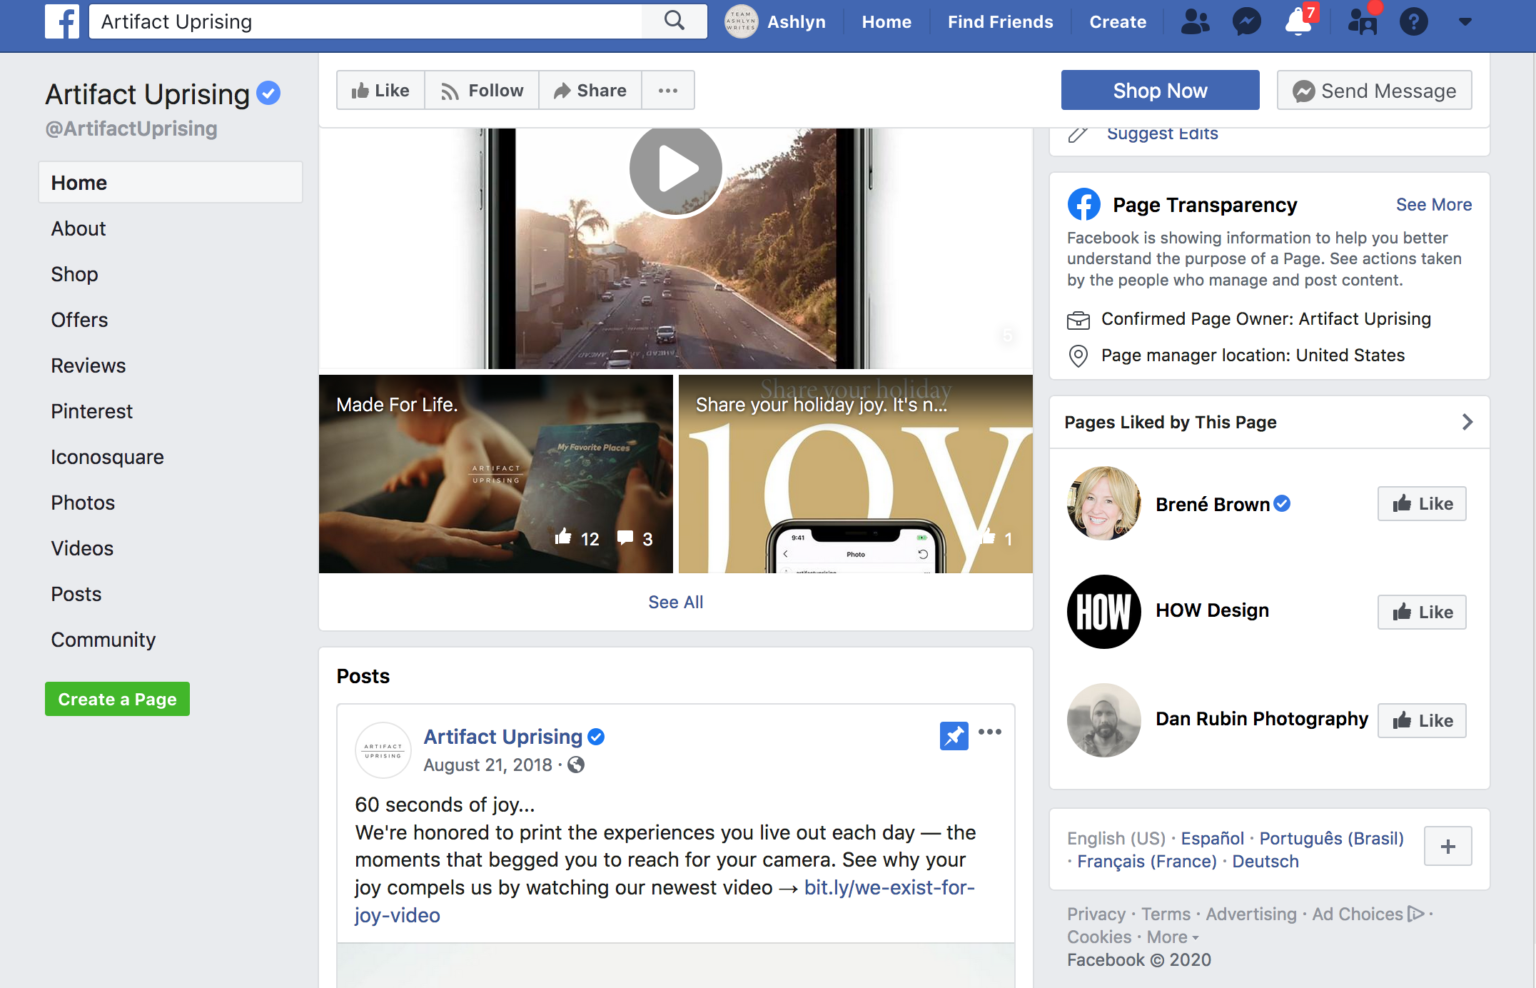Viewport: 1536px width, 988px height.
Task: Switch to the About sidebar tab
Action: (78, 228)
